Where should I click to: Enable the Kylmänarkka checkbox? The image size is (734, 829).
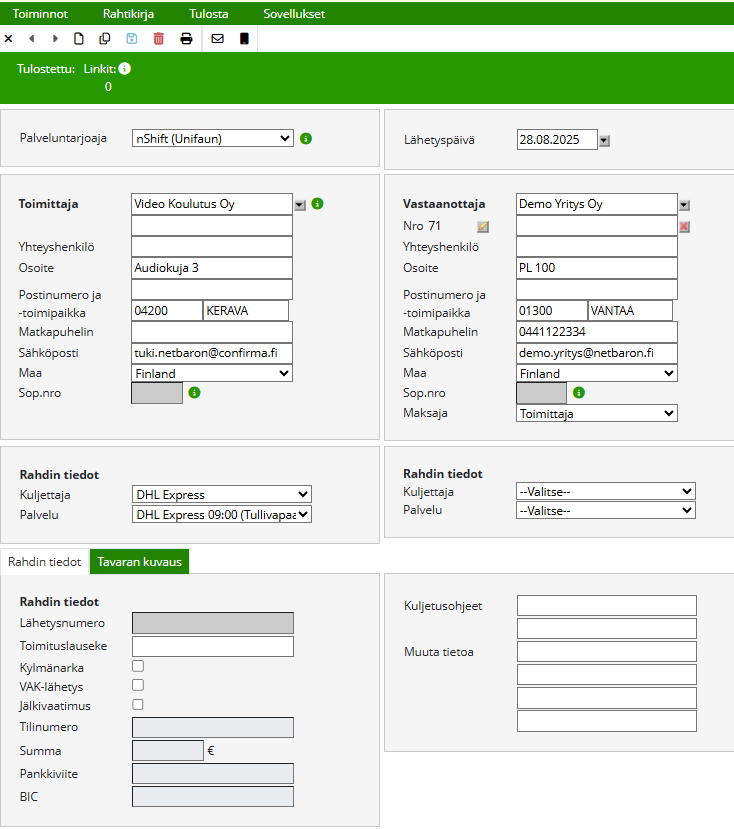(138, 665)
